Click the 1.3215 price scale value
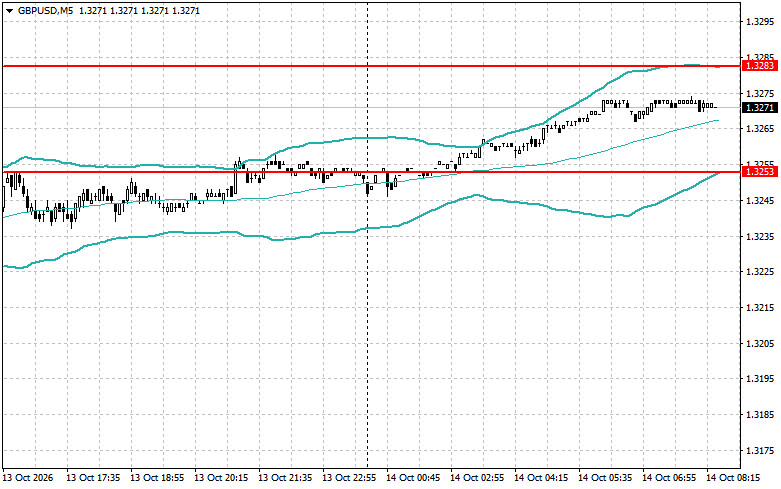The image size is (781, 489). pyautogui.click(x=760, y=308)
